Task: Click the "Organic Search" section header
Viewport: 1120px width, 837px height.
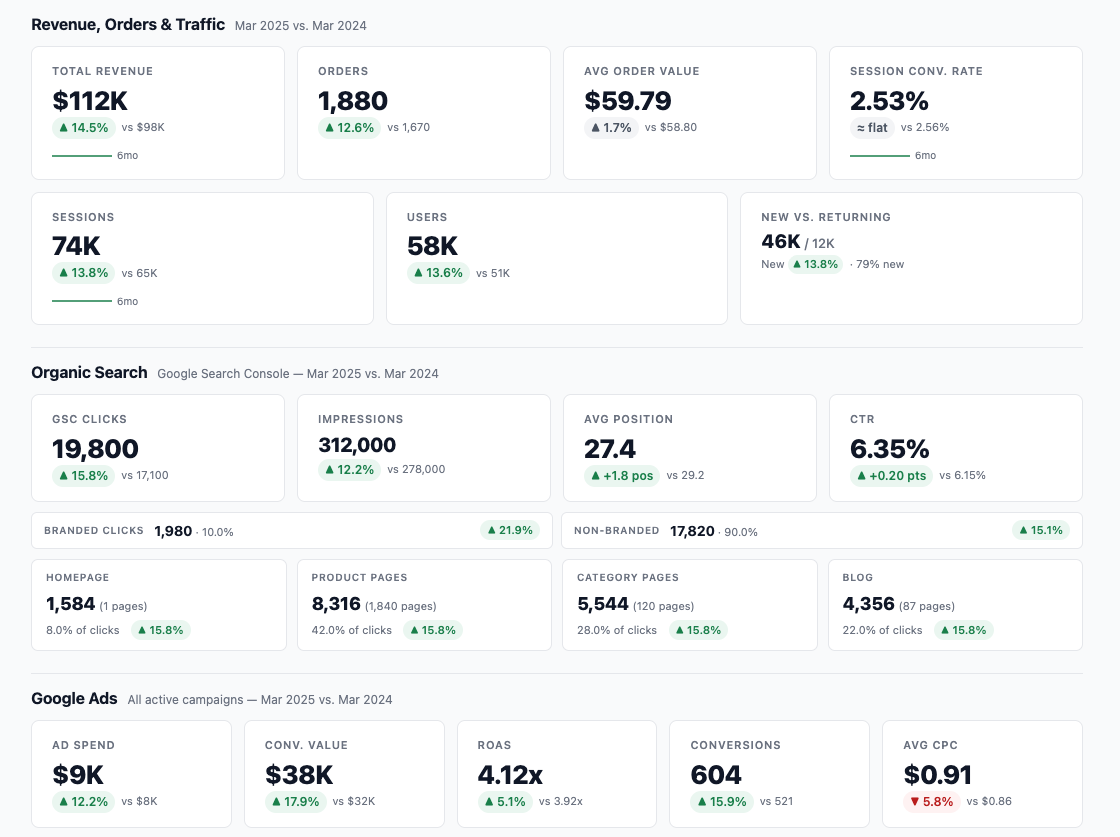Action: click(89, 372)
